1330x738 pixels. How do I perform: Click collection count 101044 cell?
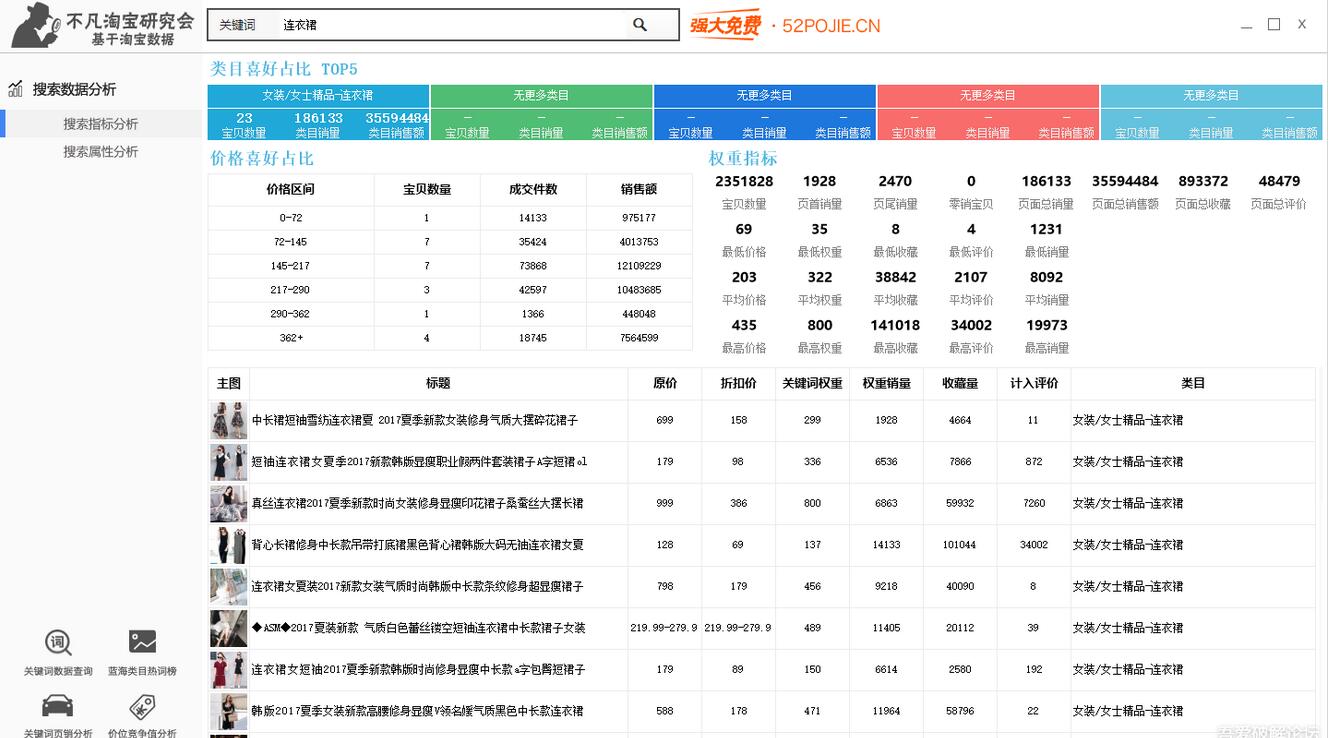(960, 545)
